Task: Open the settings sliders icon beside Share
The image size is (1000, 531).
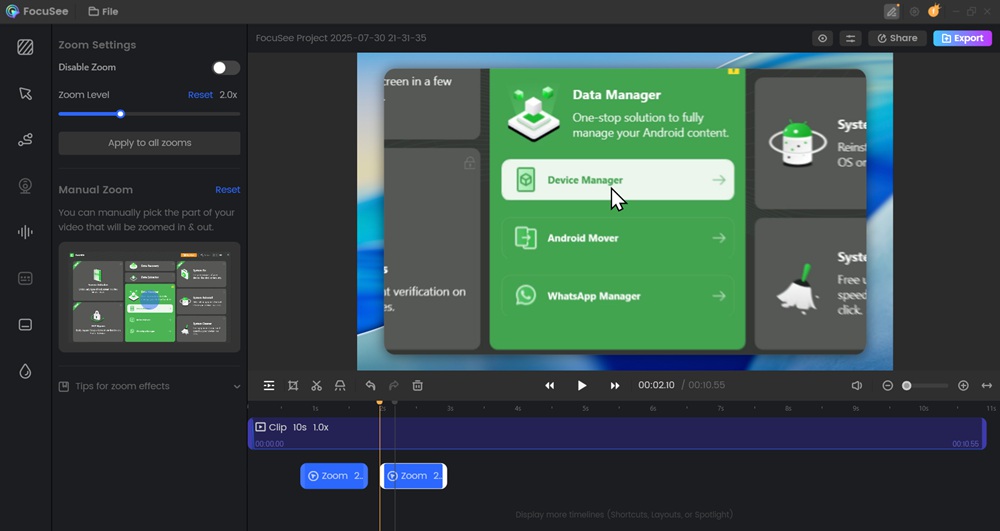Action: [x=850, y=38]
